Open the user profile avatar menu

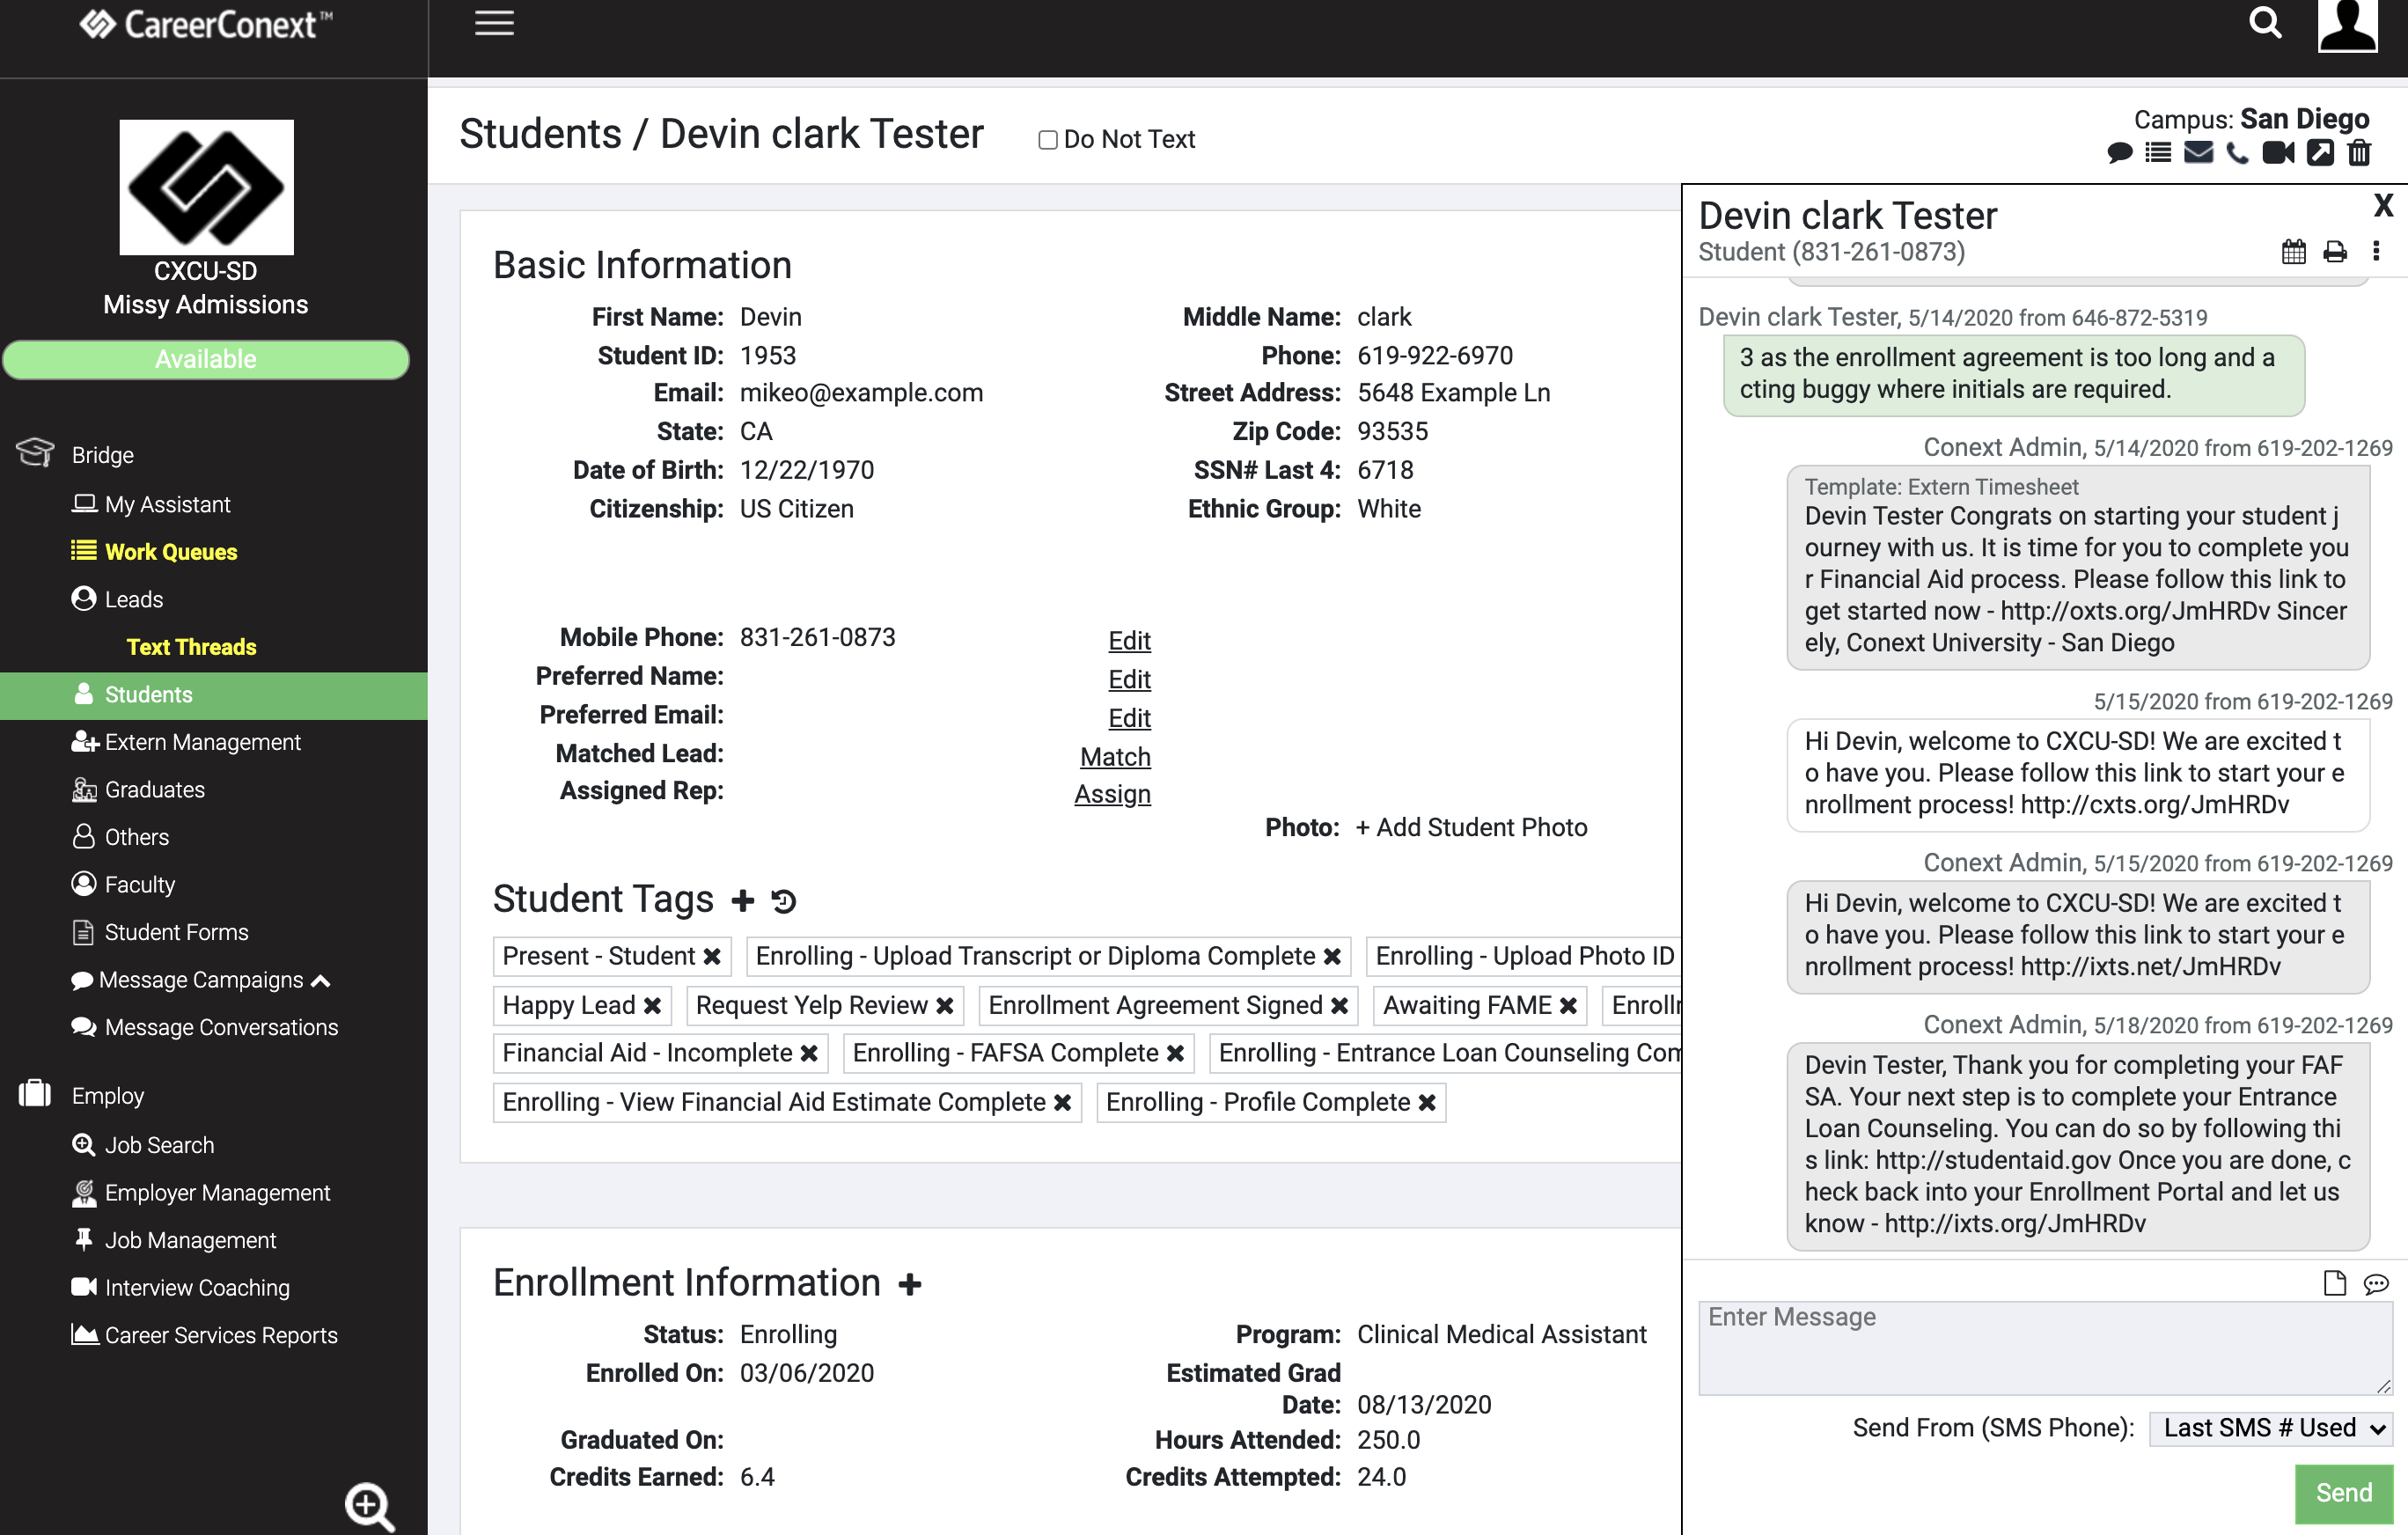click(2347, 25)
